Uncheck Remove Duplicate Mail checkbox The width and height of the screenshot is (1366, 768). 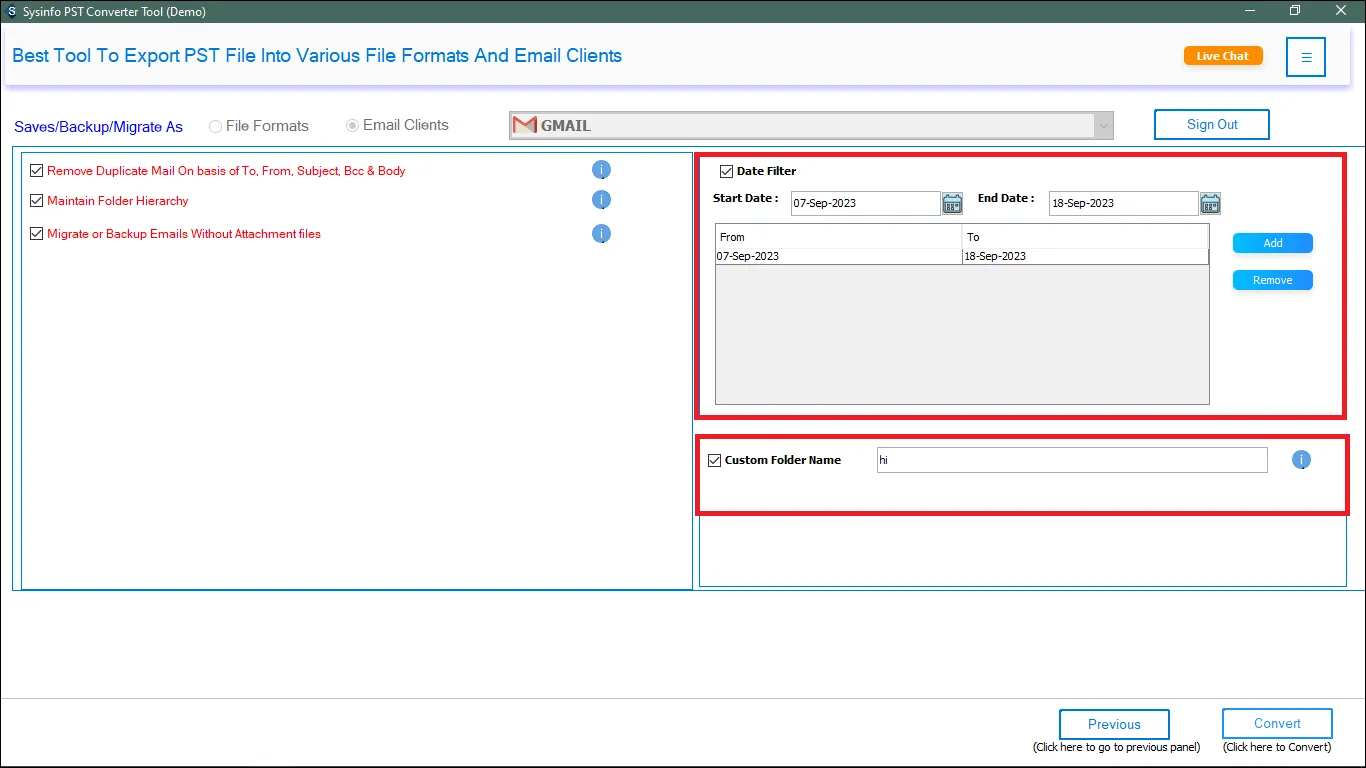[x=37, y=171]
